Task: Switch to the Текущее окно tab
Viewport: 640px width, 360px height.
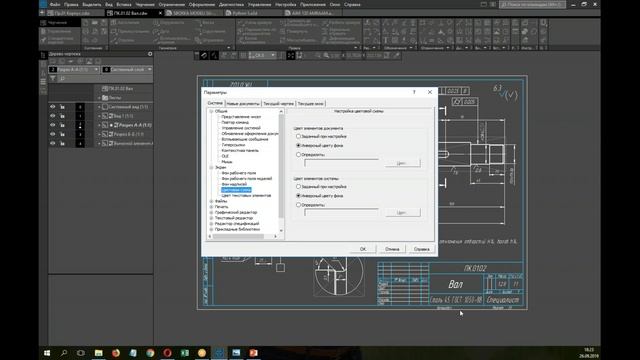Action: pyautogui.click(x=311, y=104)
